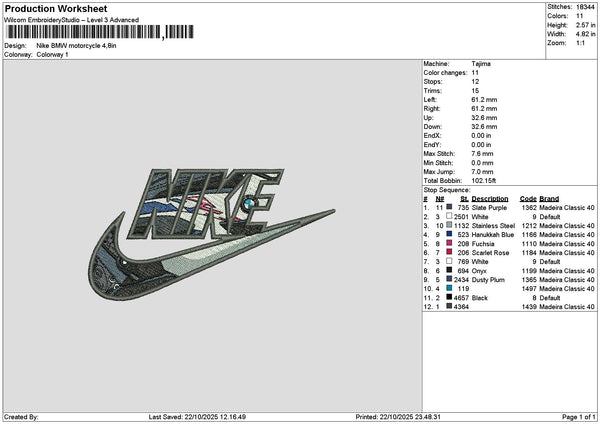
Task: Click the Description column header
Action: 490,199
